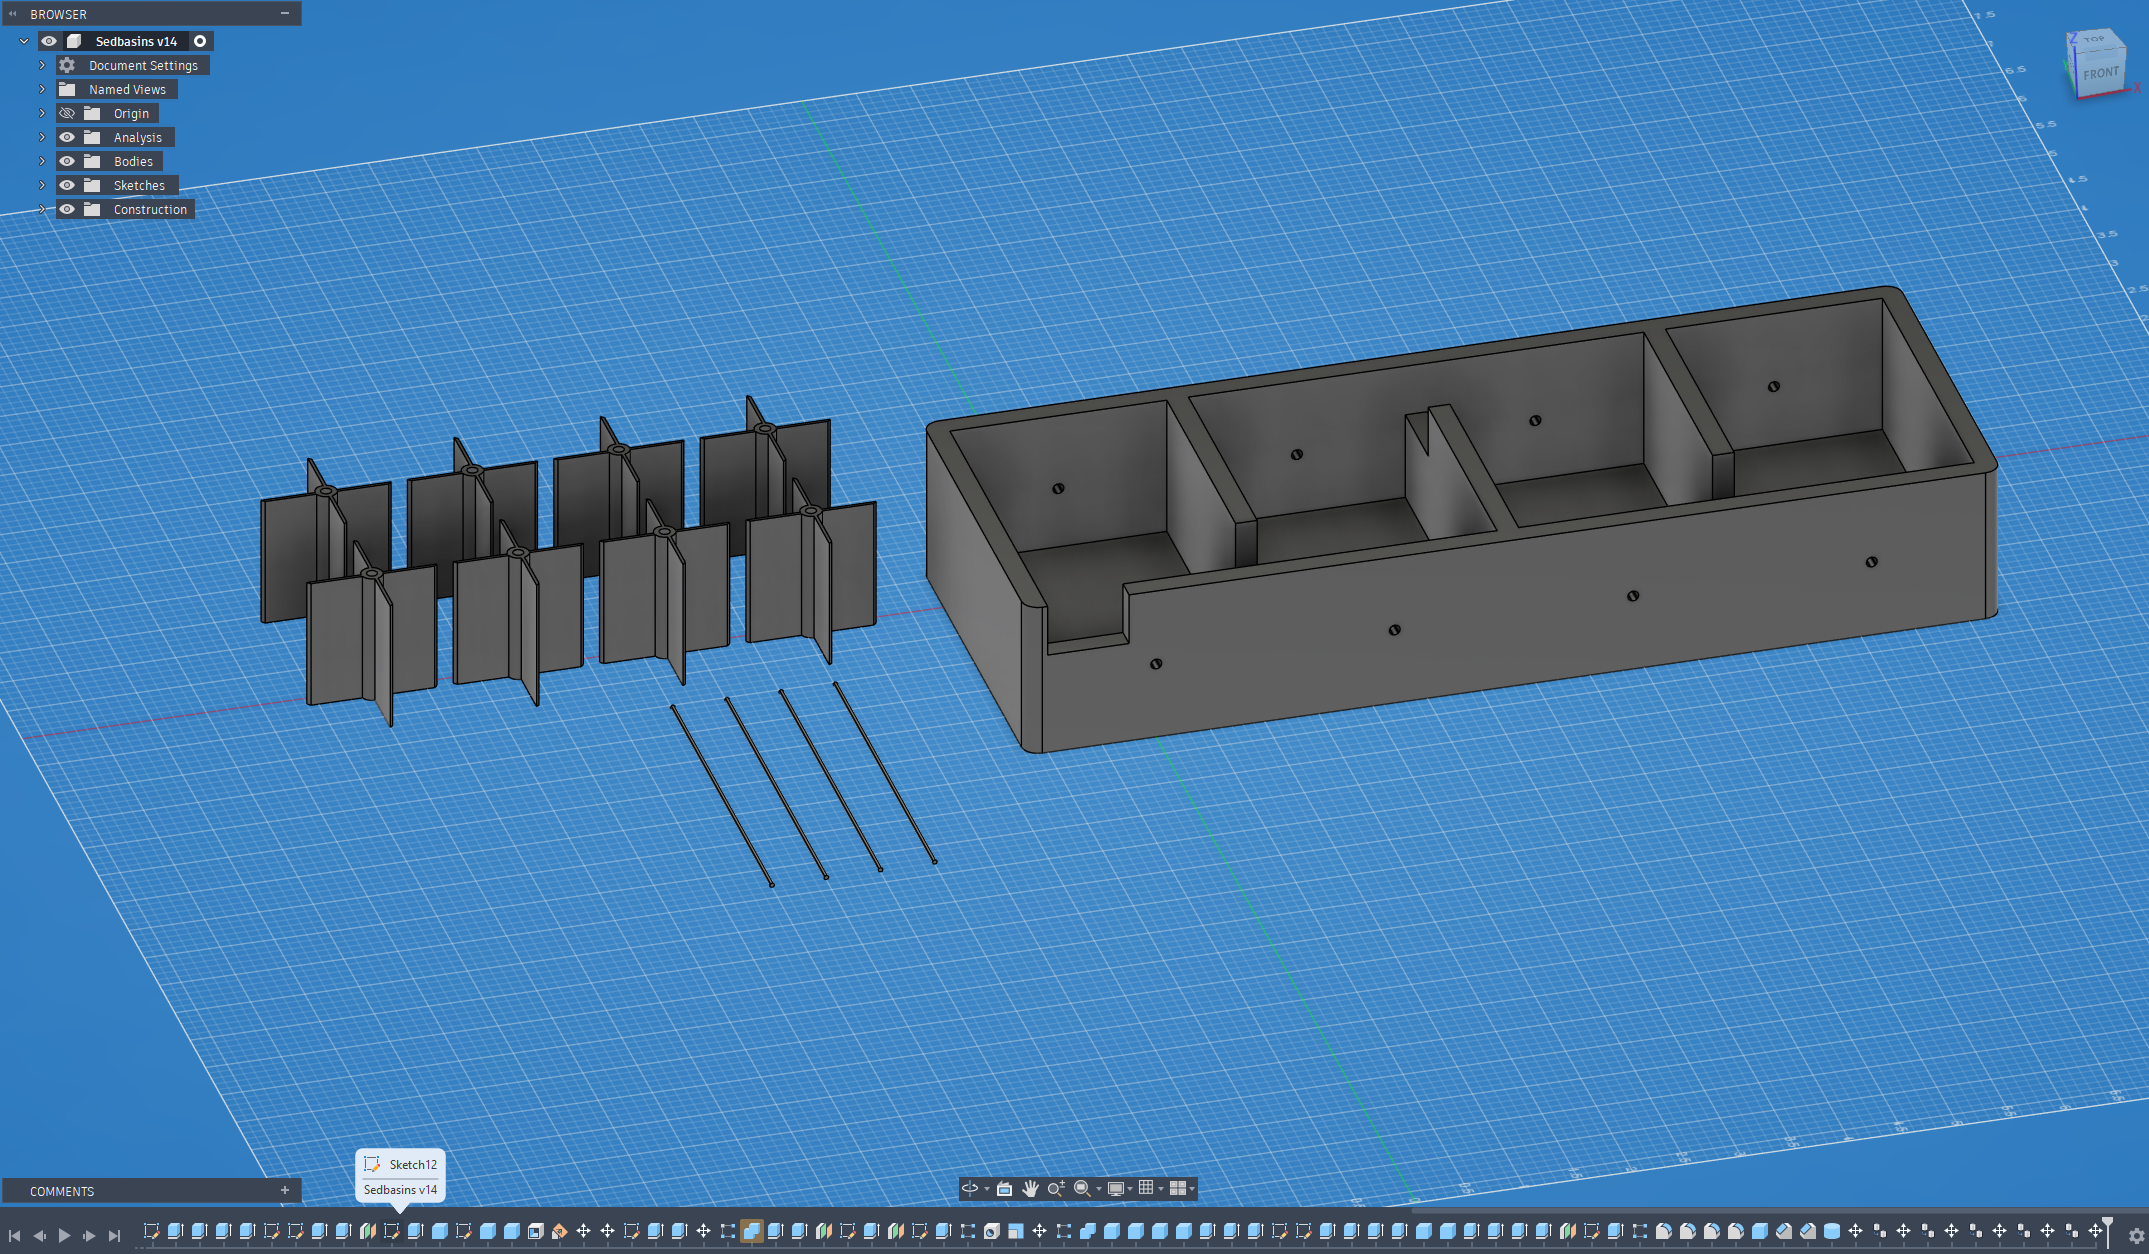This screenshot has width=2149, height=1254.
Task: Show the hidden Origin folder
Action: [67, 113]
